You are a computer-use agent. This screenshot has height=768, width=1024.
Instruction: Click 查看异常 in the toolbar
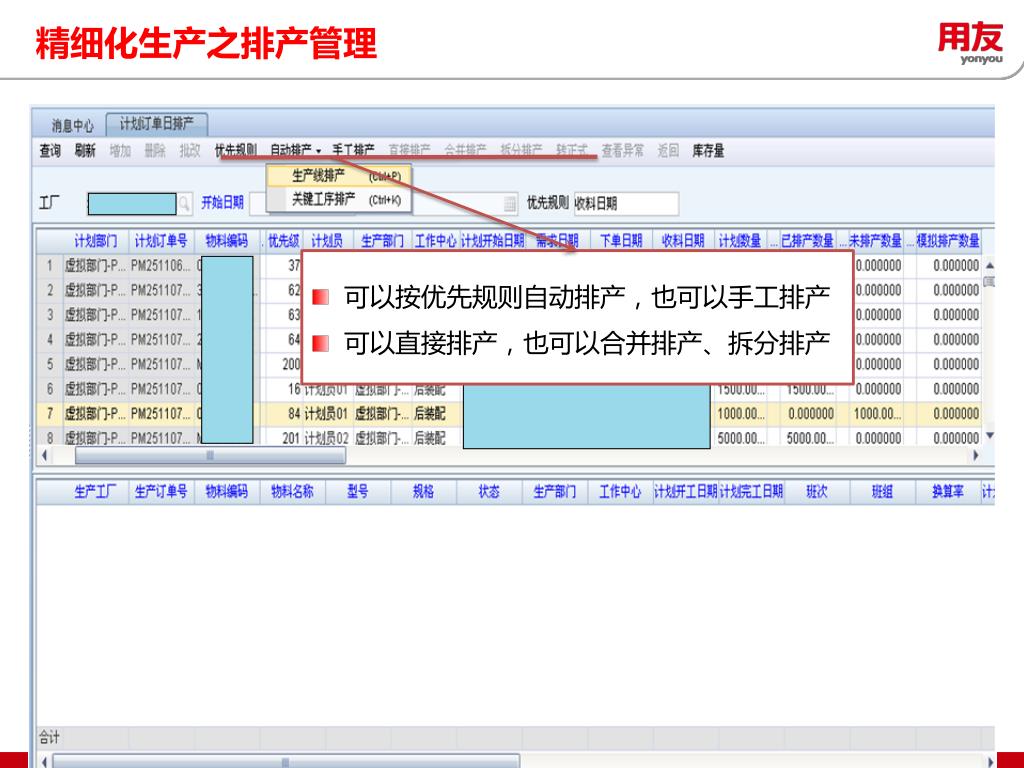pyautogui.click(x=622, y=151)
